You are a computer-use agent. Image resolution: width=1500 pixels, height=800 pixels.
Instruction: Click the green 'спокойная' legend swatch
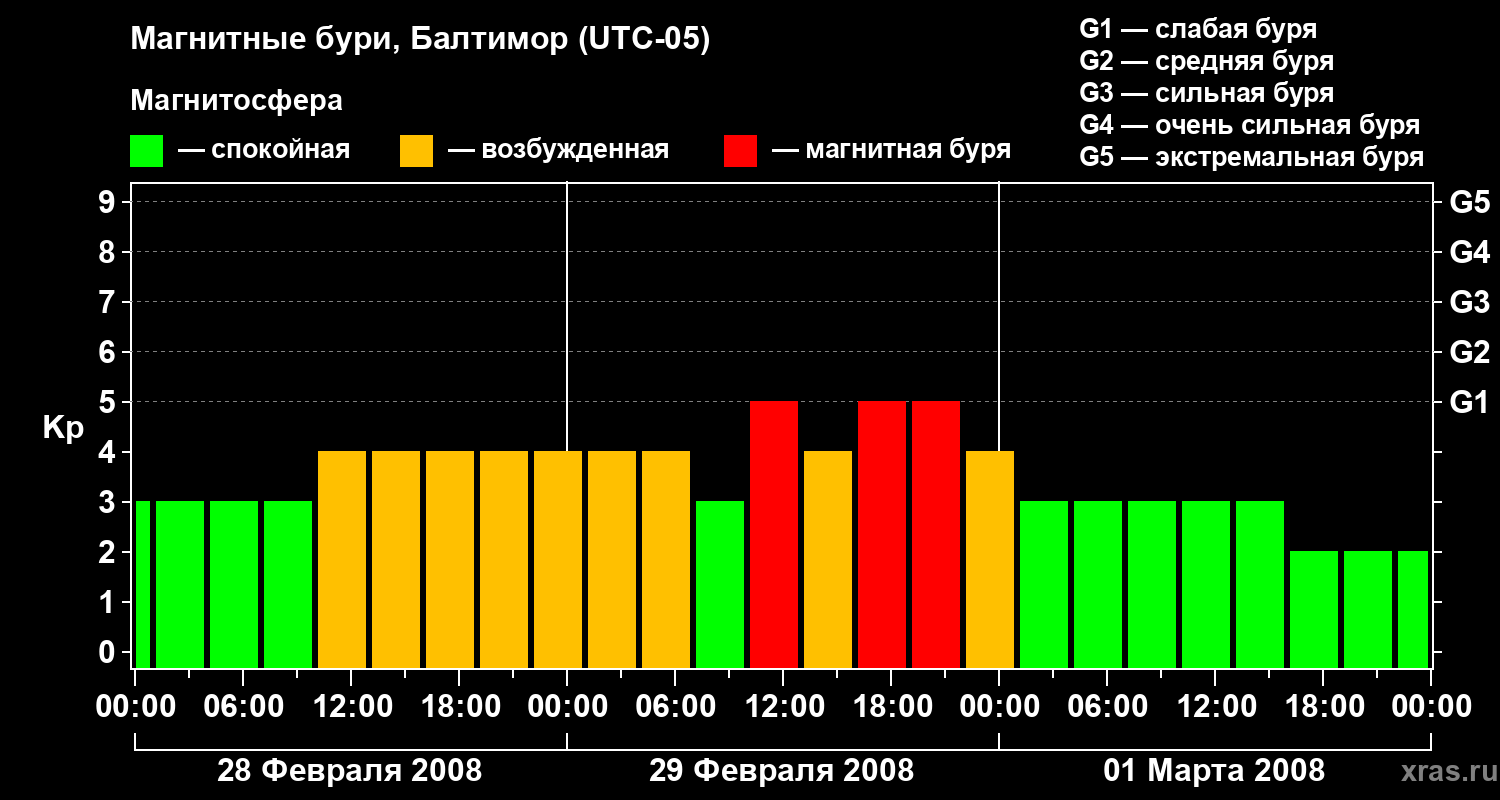coord(146,151)
